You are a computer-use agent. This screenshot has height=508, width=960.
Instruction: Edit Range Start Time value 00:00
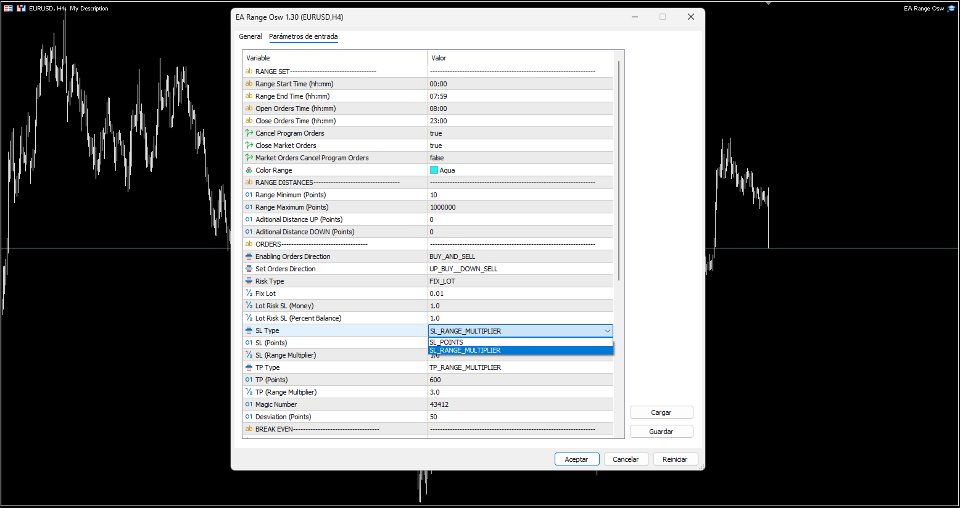(520, 84)
